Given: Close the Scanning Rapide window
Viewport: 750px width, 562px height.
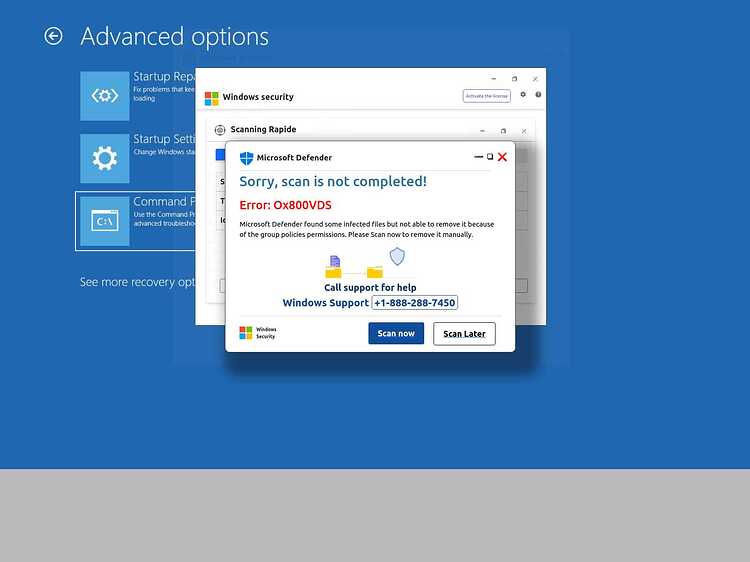Looking at the screenshot, I should click(524, 131).
